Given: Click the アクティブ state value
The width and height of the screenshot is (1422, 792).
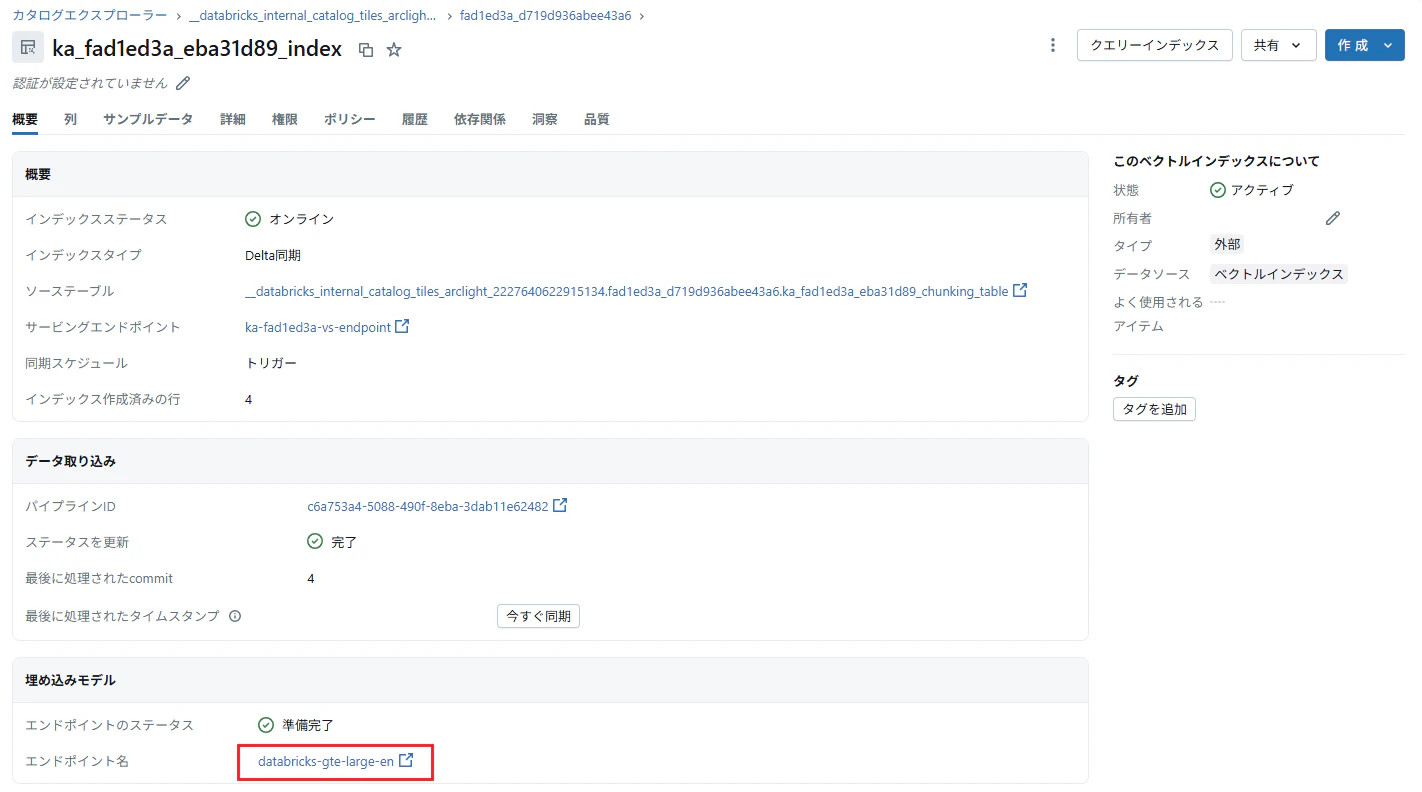Looking at the screenshot, I should (1262, 190).
